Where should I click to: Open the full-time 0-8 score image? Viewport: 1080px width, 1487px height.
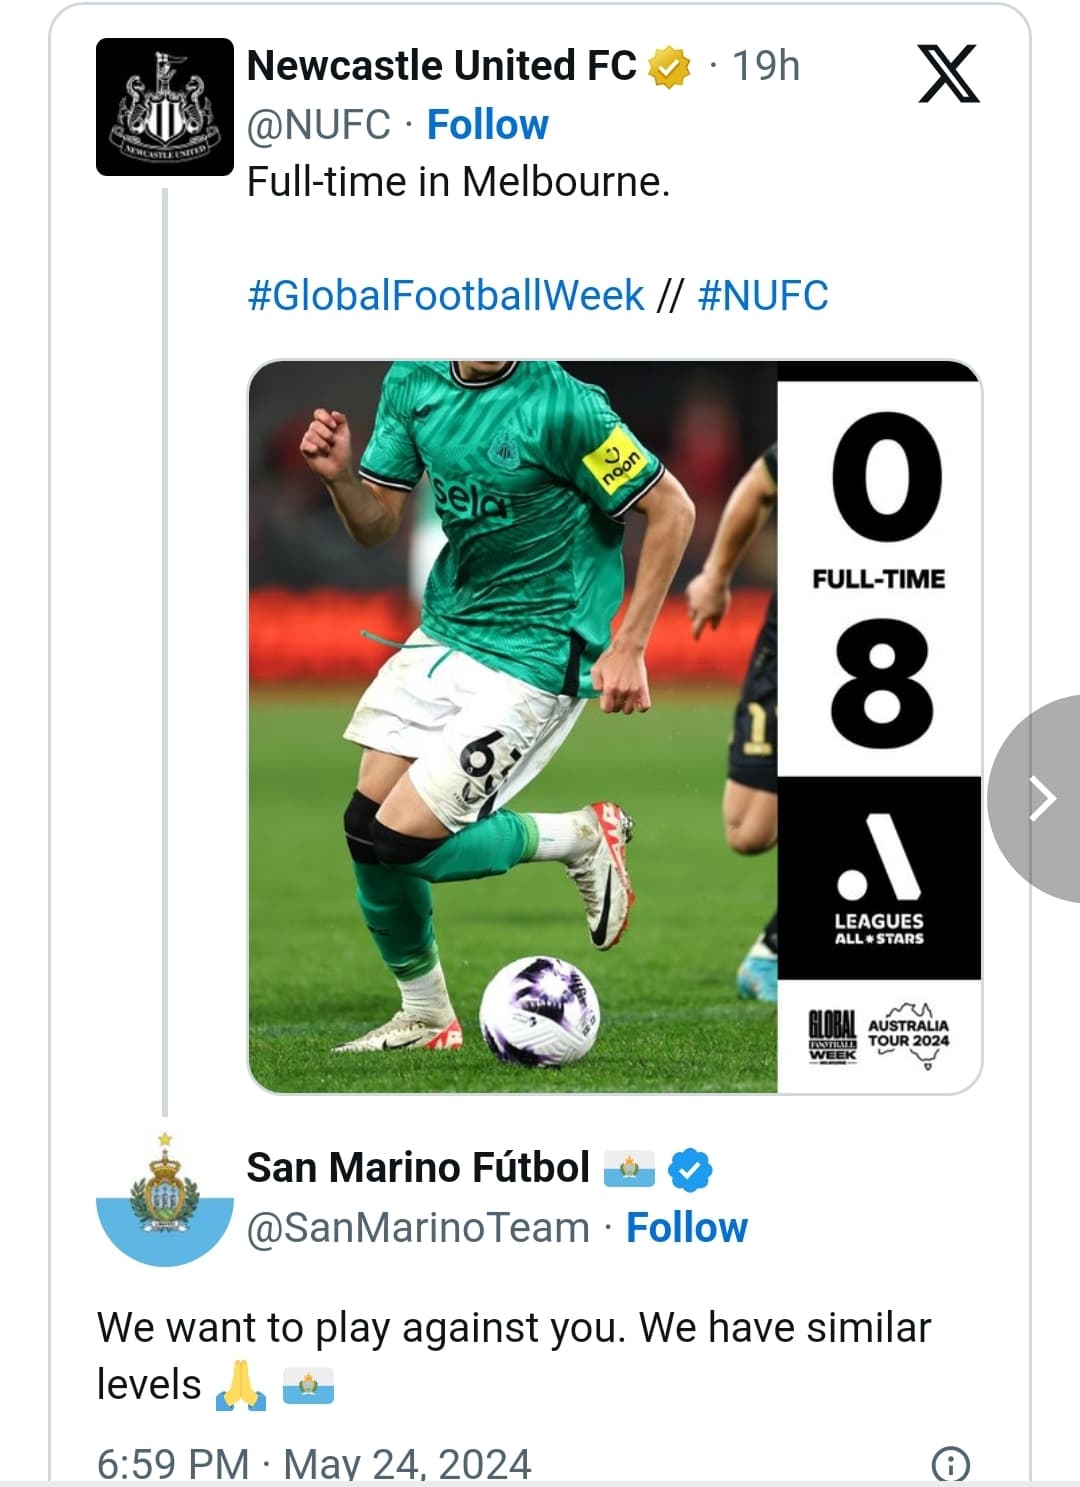coord(615,727)
